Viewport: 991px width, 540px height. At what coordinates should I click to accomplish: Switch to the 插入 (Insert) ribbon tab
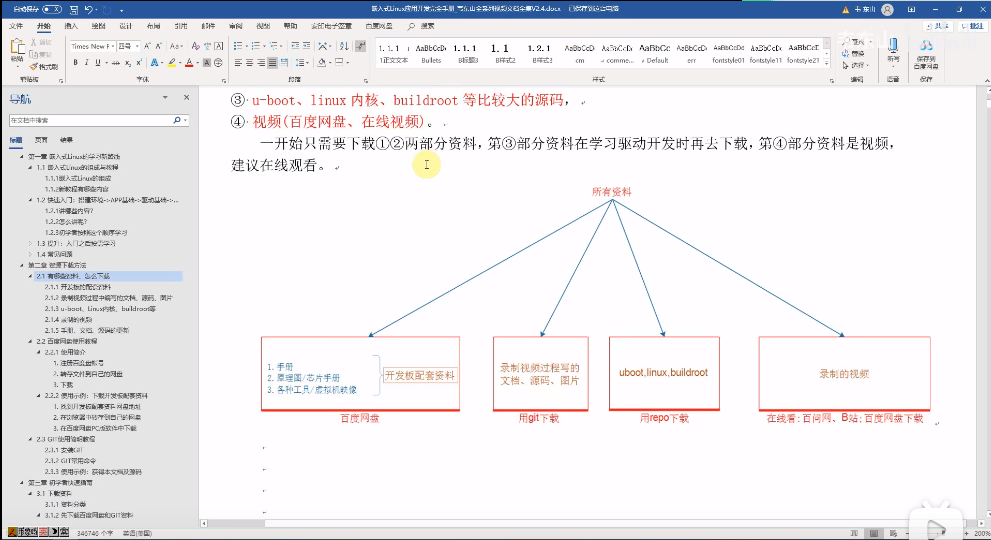click(x=71, y=26)
